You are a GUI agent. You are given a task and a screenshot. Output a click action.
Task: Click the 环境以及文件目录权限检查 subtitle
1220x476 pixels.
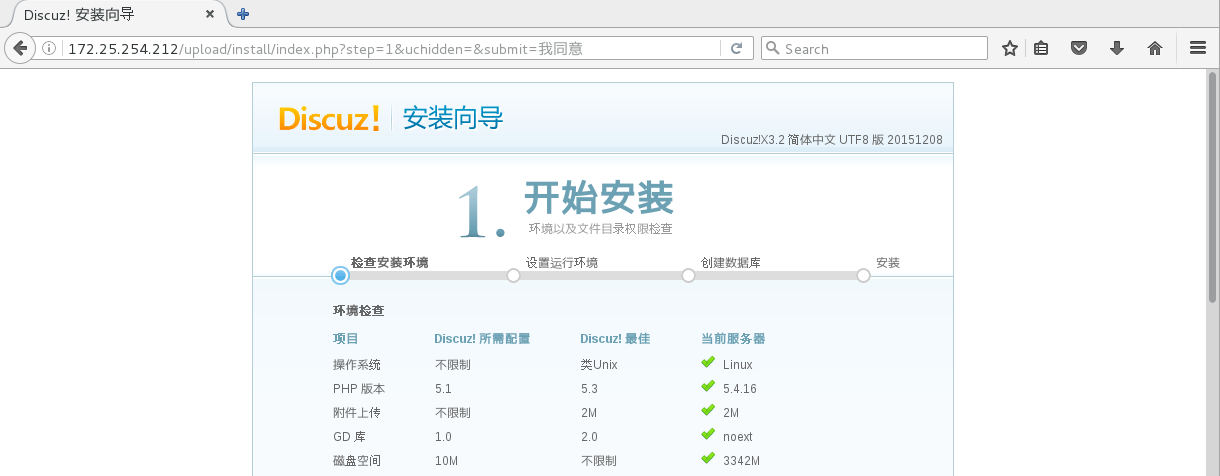pos(600,229)
